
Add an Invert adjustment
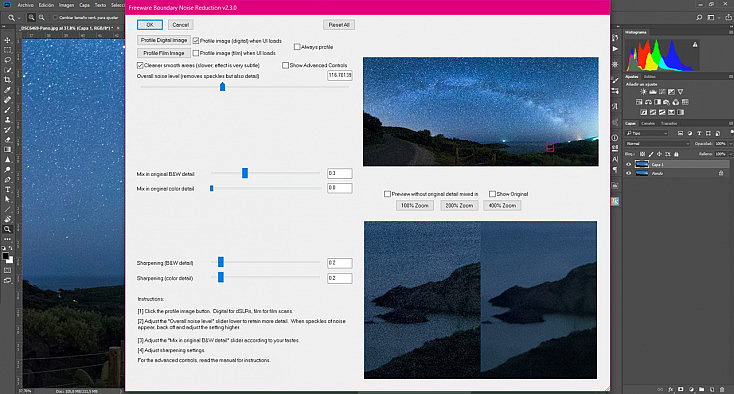(x=644, y=112)
